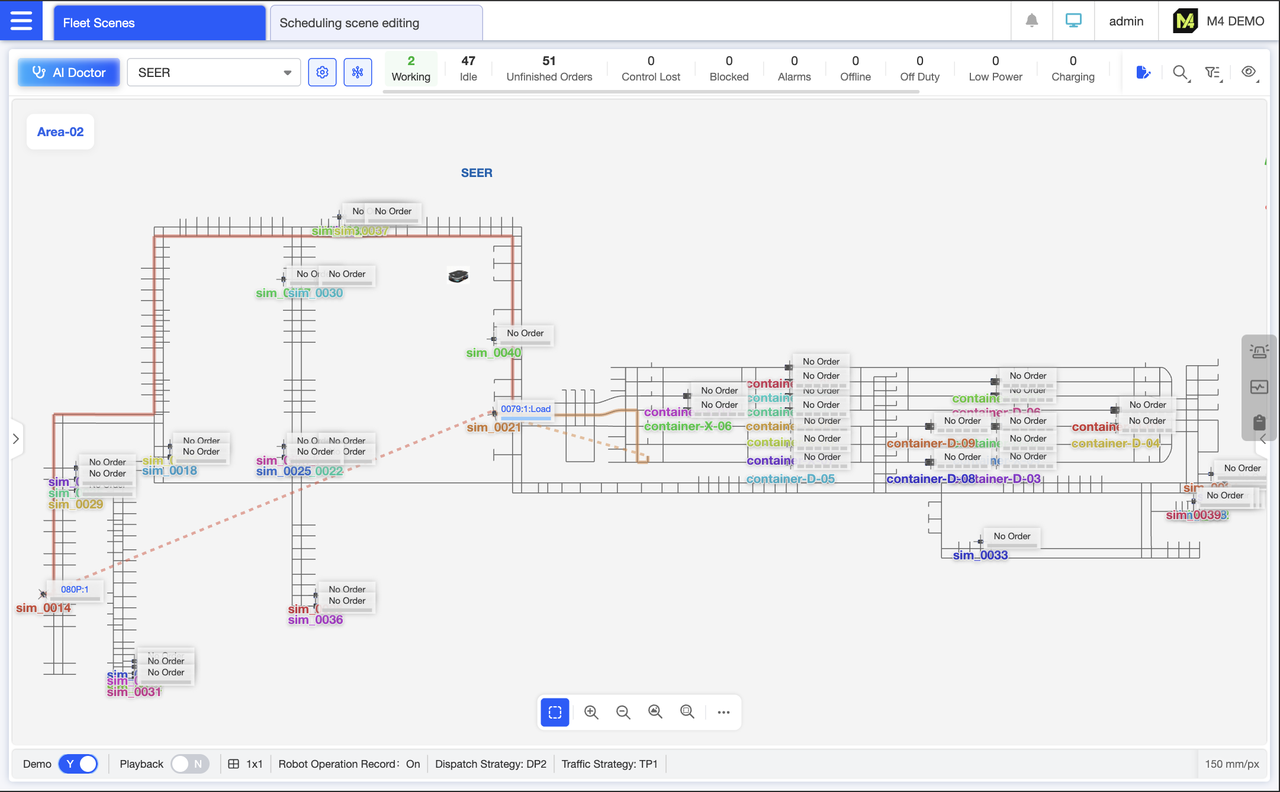
Task: Open the filter options in the top toolbar
Action: (x=1213, y=72)
